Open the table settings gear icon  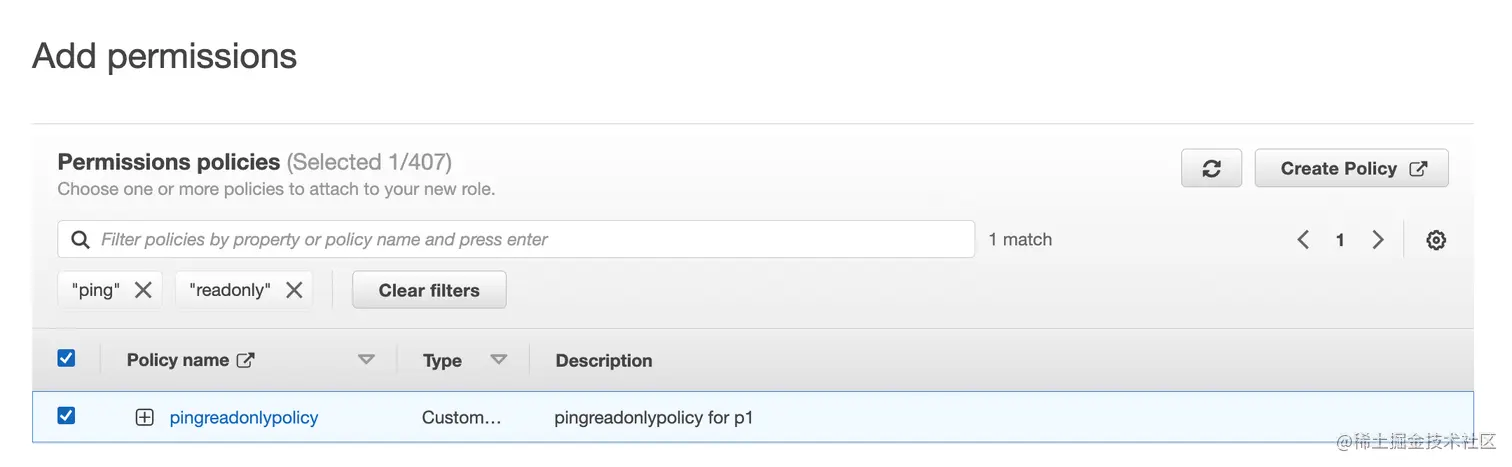click(1436, 240)
